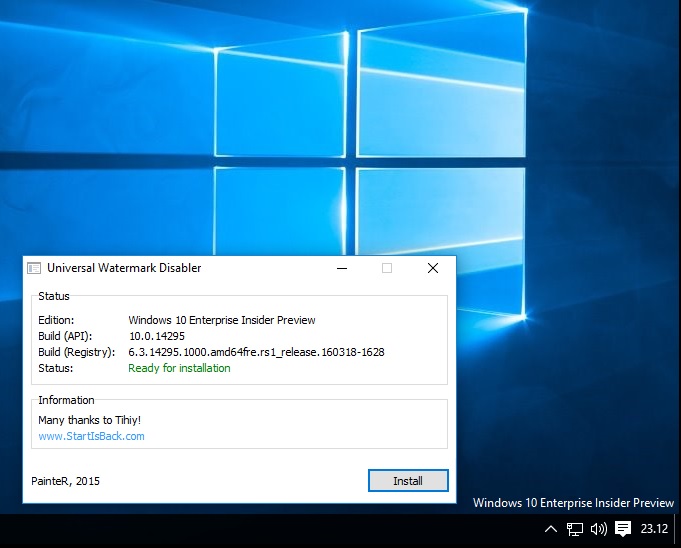Click the Show desktop sliver at the taskbar edge
Screen dimensions: 681x548
point(677,531)
